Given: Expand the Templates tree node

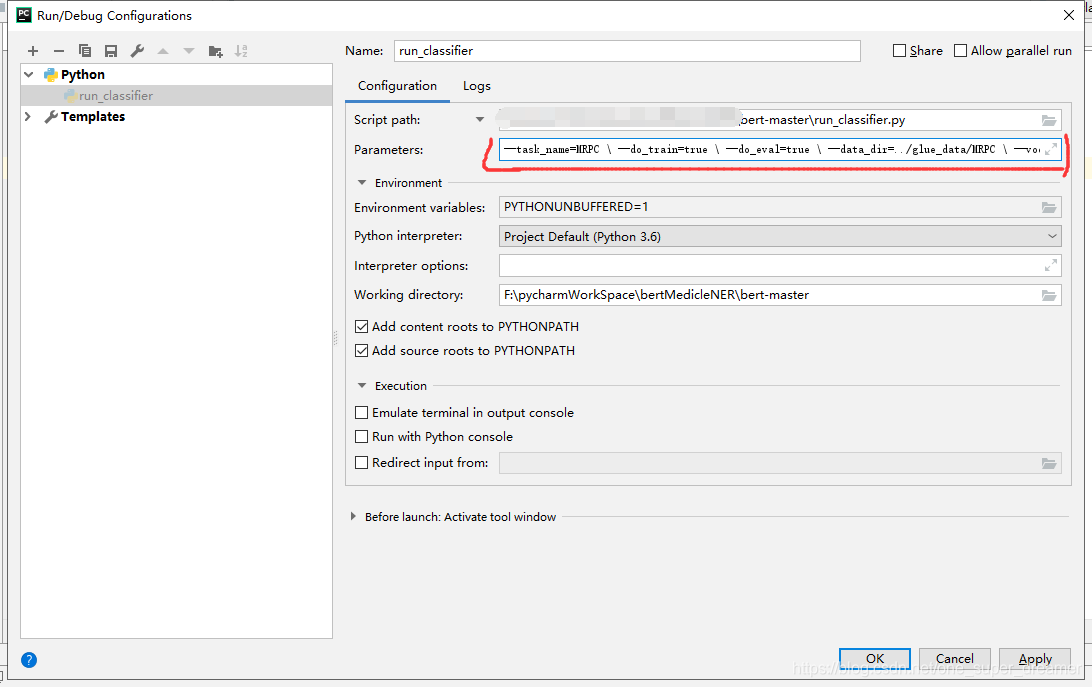Looking at the screenshot, I should [28, 116].
